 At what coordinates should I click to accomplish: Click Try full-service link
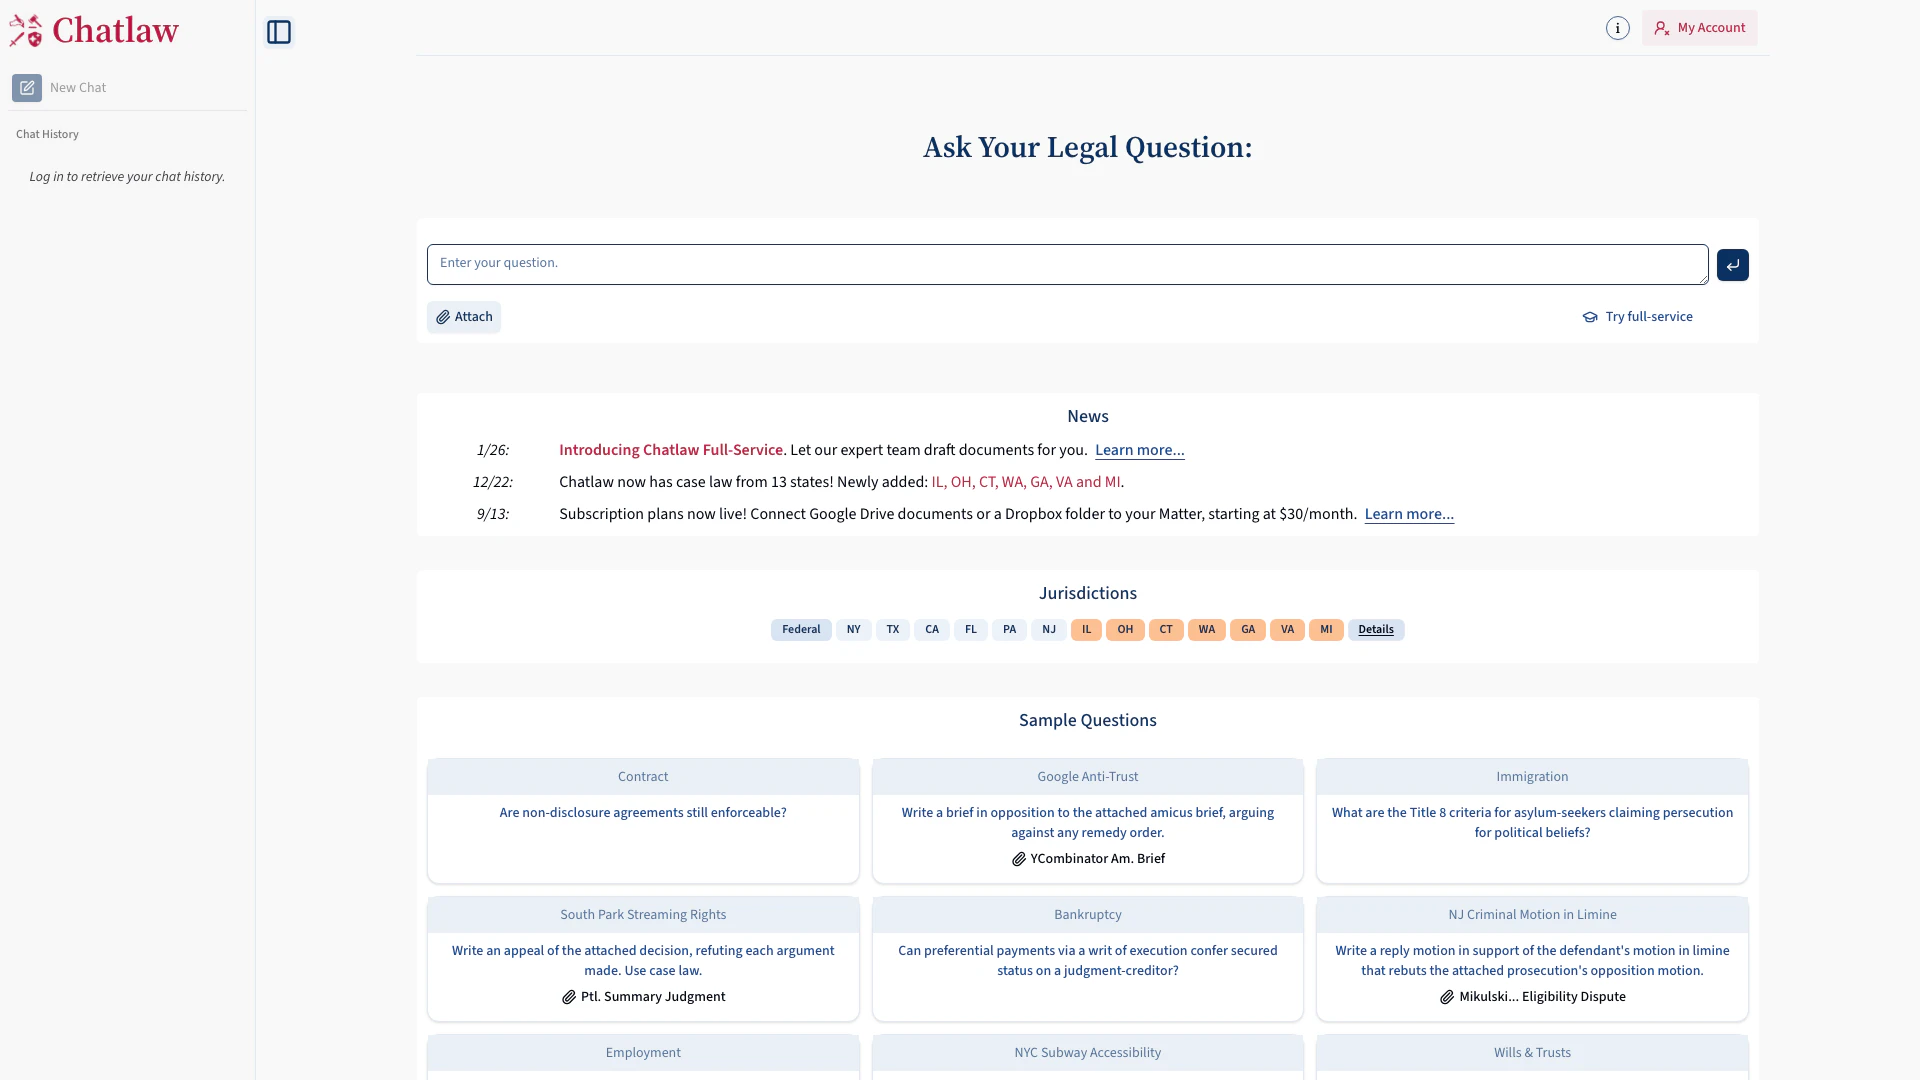click(1637, 317)
